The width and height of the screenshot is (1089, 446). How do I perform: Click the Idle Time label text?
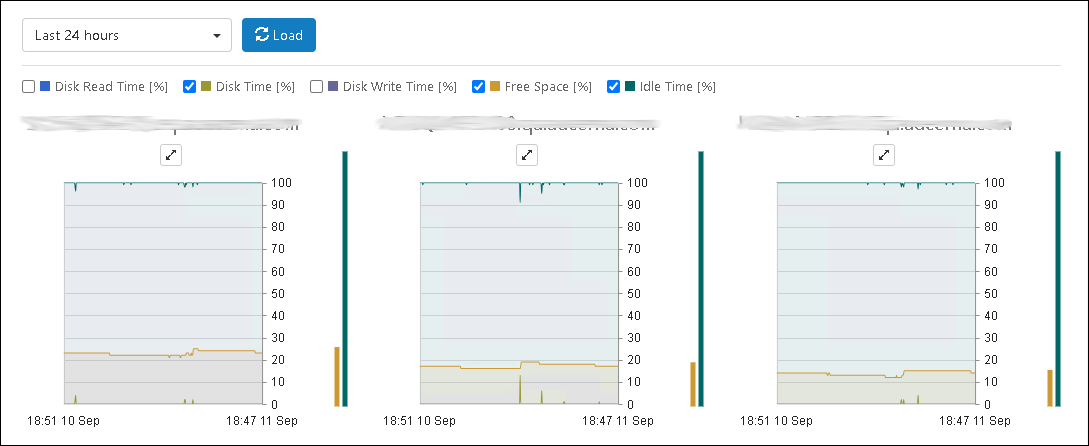pos(678,87)
